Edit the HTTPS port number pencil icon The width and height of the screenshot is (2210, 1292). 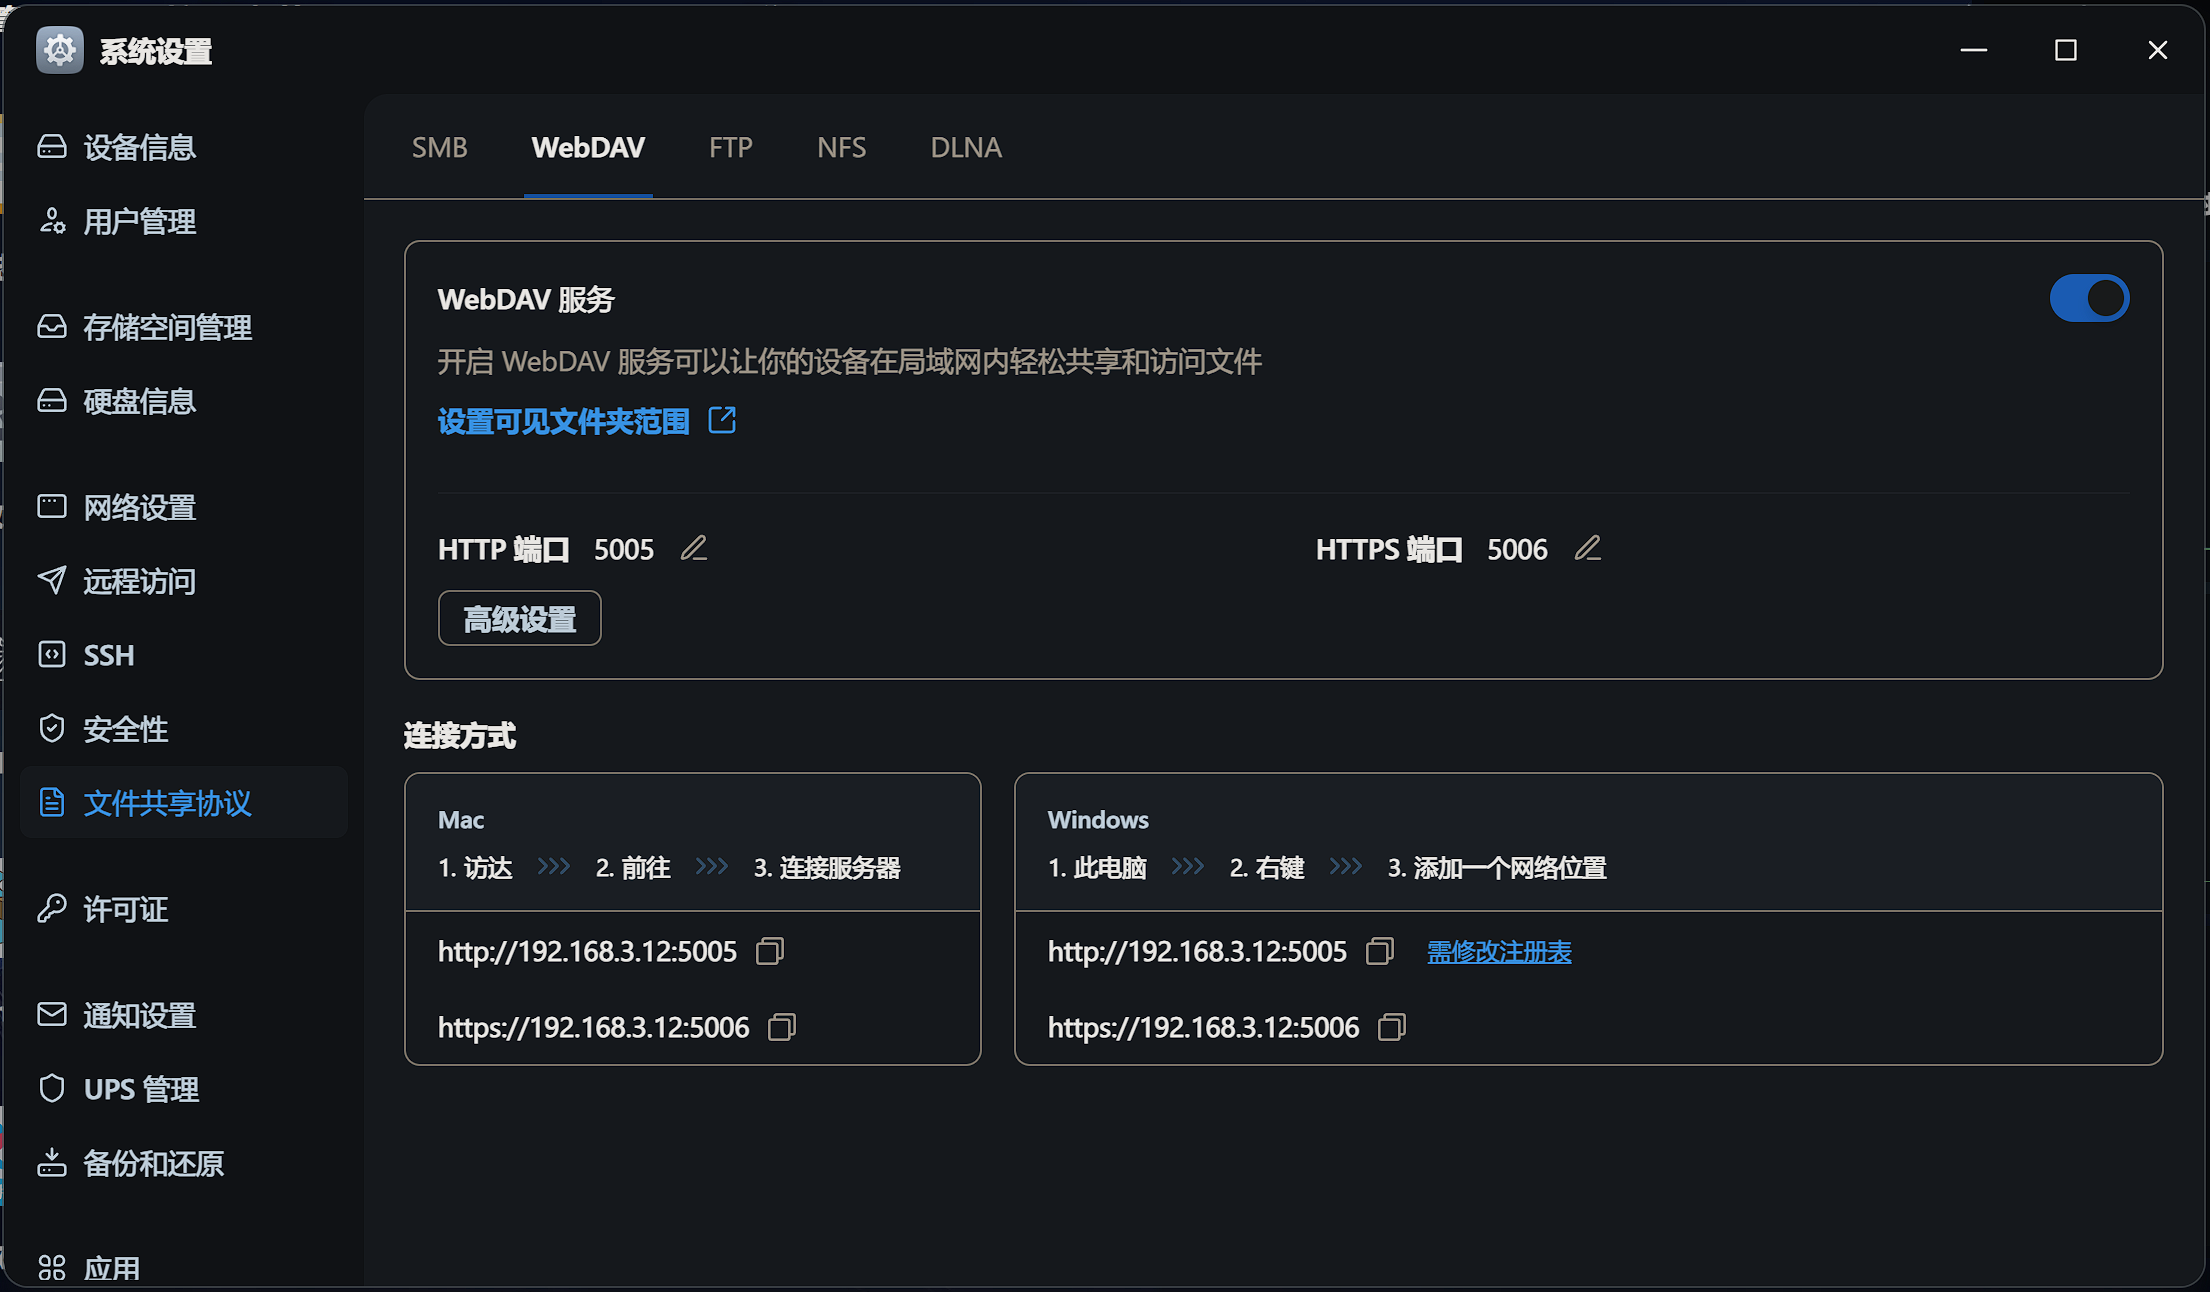click(x=1588, y=548)
